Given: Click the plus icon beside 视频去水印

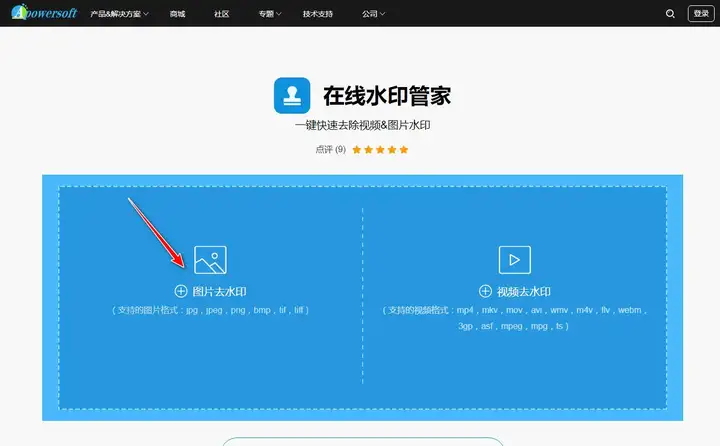Looking at the screenshot, I should (485, 291).
